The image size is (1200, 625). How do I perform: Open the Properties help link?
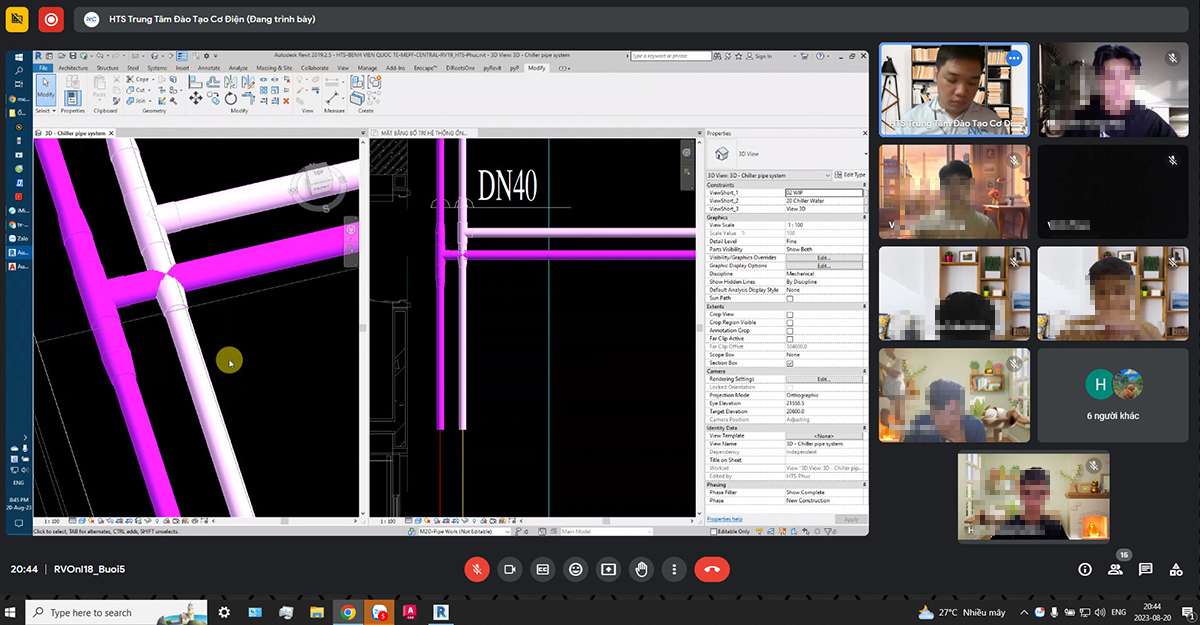click(x=725, y=519)
